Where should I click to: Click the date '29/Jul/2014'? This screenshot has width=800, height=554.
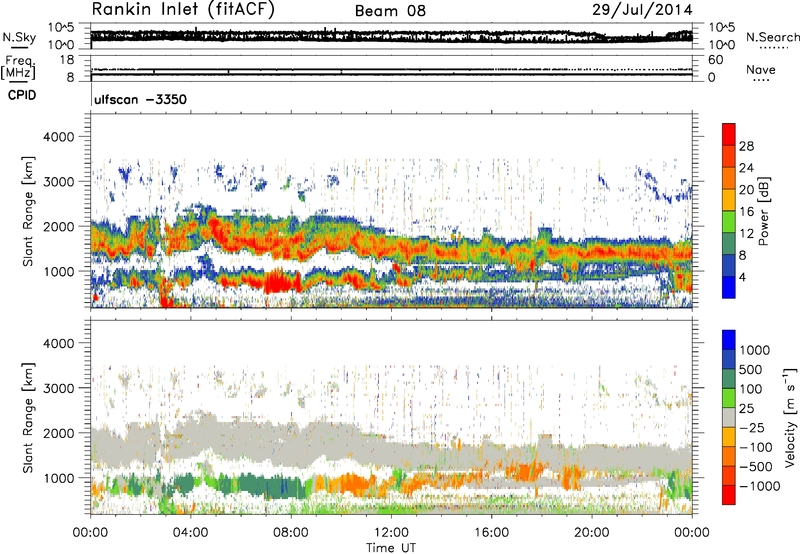pos(642,10)
